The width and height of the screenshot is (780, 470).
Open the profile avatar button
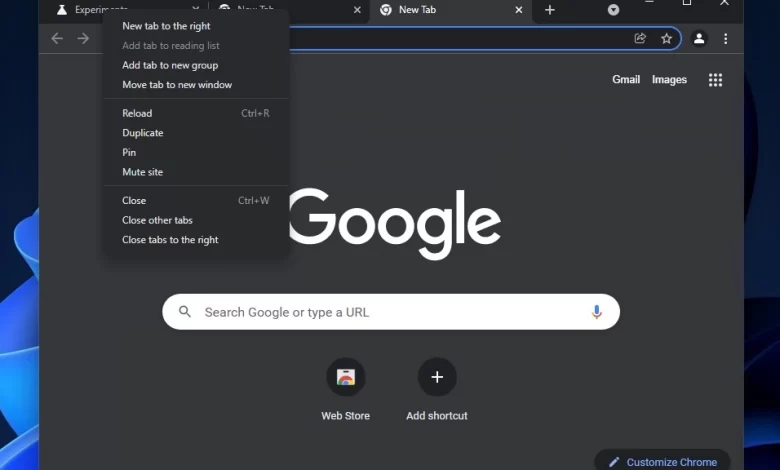pos(699,38)
